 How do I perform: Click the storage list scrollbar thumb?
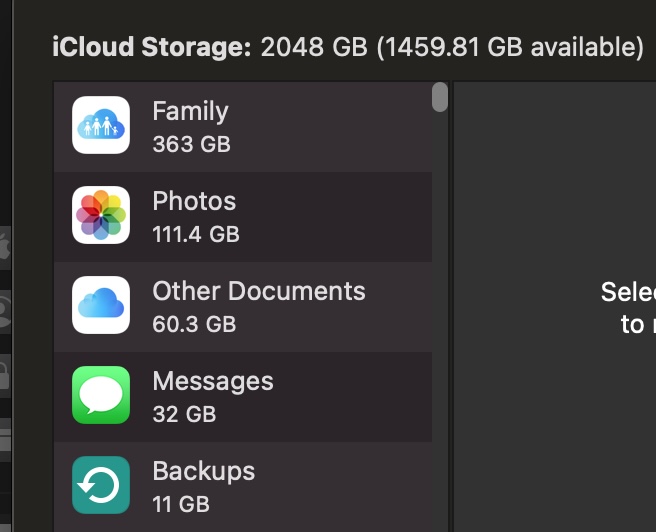pos(440,97)
